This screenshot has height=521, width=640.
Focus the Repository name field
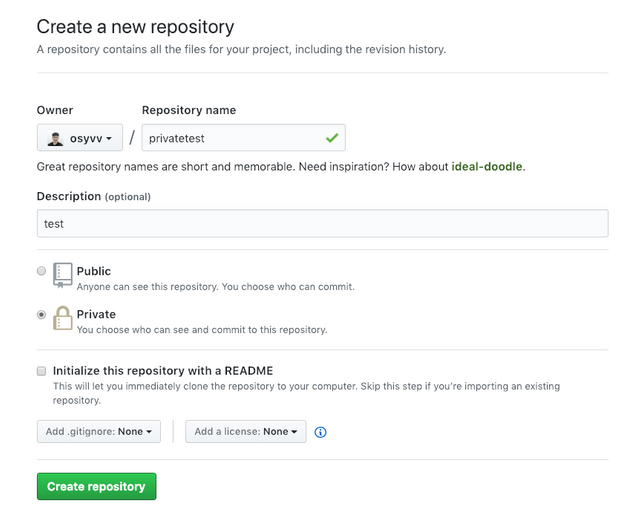click(244, 138)
